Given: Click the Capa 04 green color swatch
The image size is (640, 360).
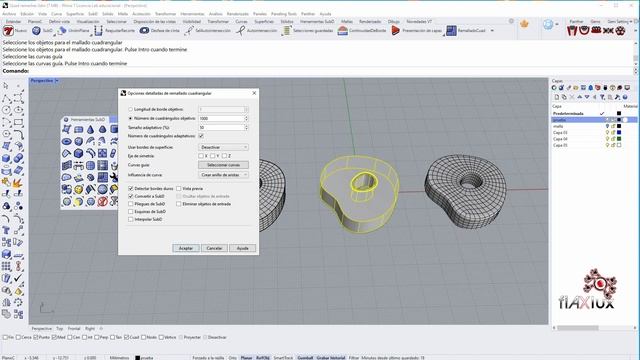Looking at the screenshot, I should click(619, 139).
